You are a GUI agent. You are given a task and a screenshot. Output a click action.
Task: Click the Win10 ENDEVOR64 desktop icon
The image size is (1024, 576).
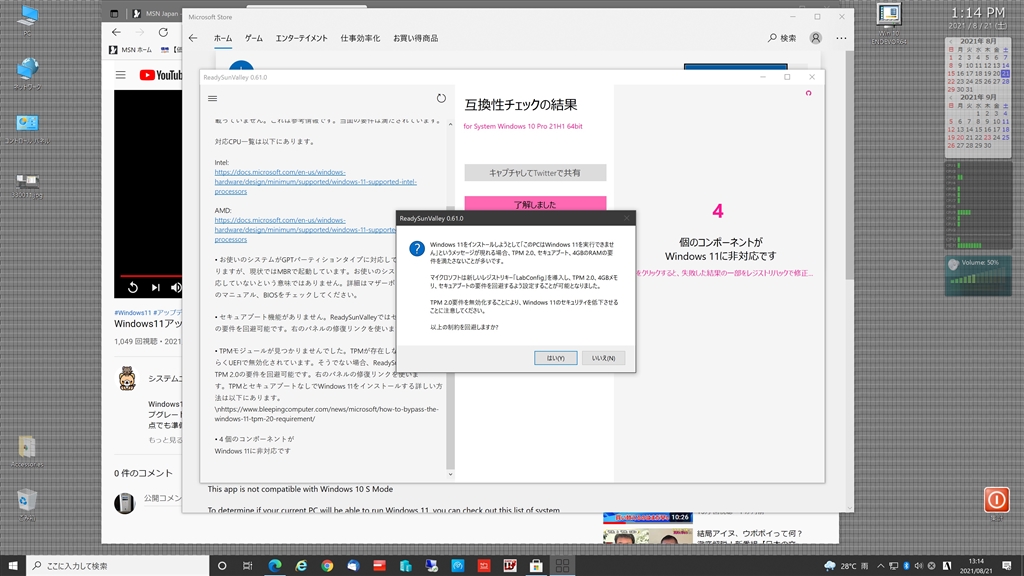tap(889, 24)
